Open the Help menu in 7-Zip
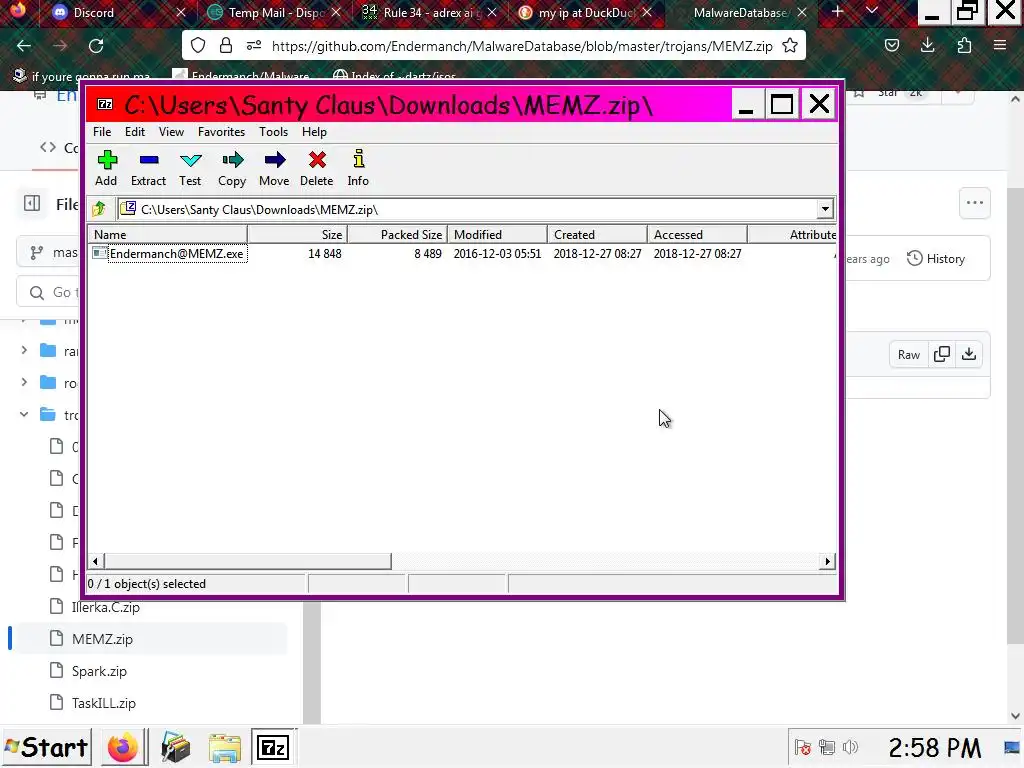 click(314, 132)
